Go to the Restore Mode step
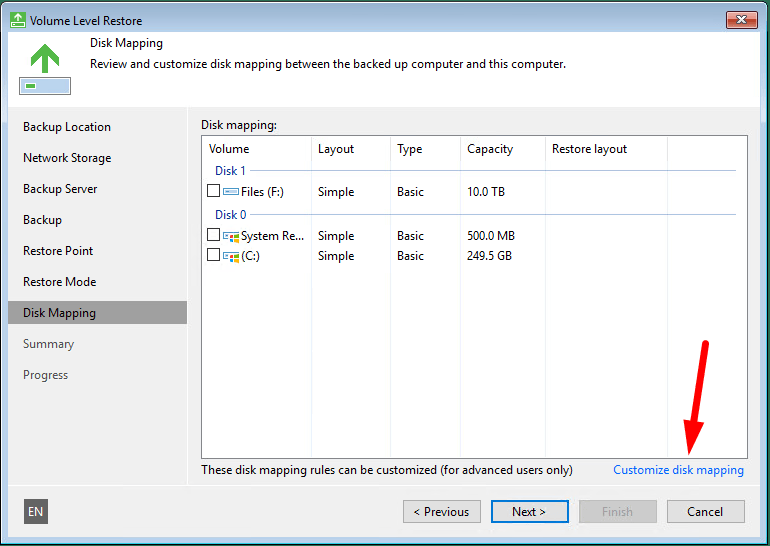Image resolution: width=770 pixels, height=546 pixels. pos(59,281)
